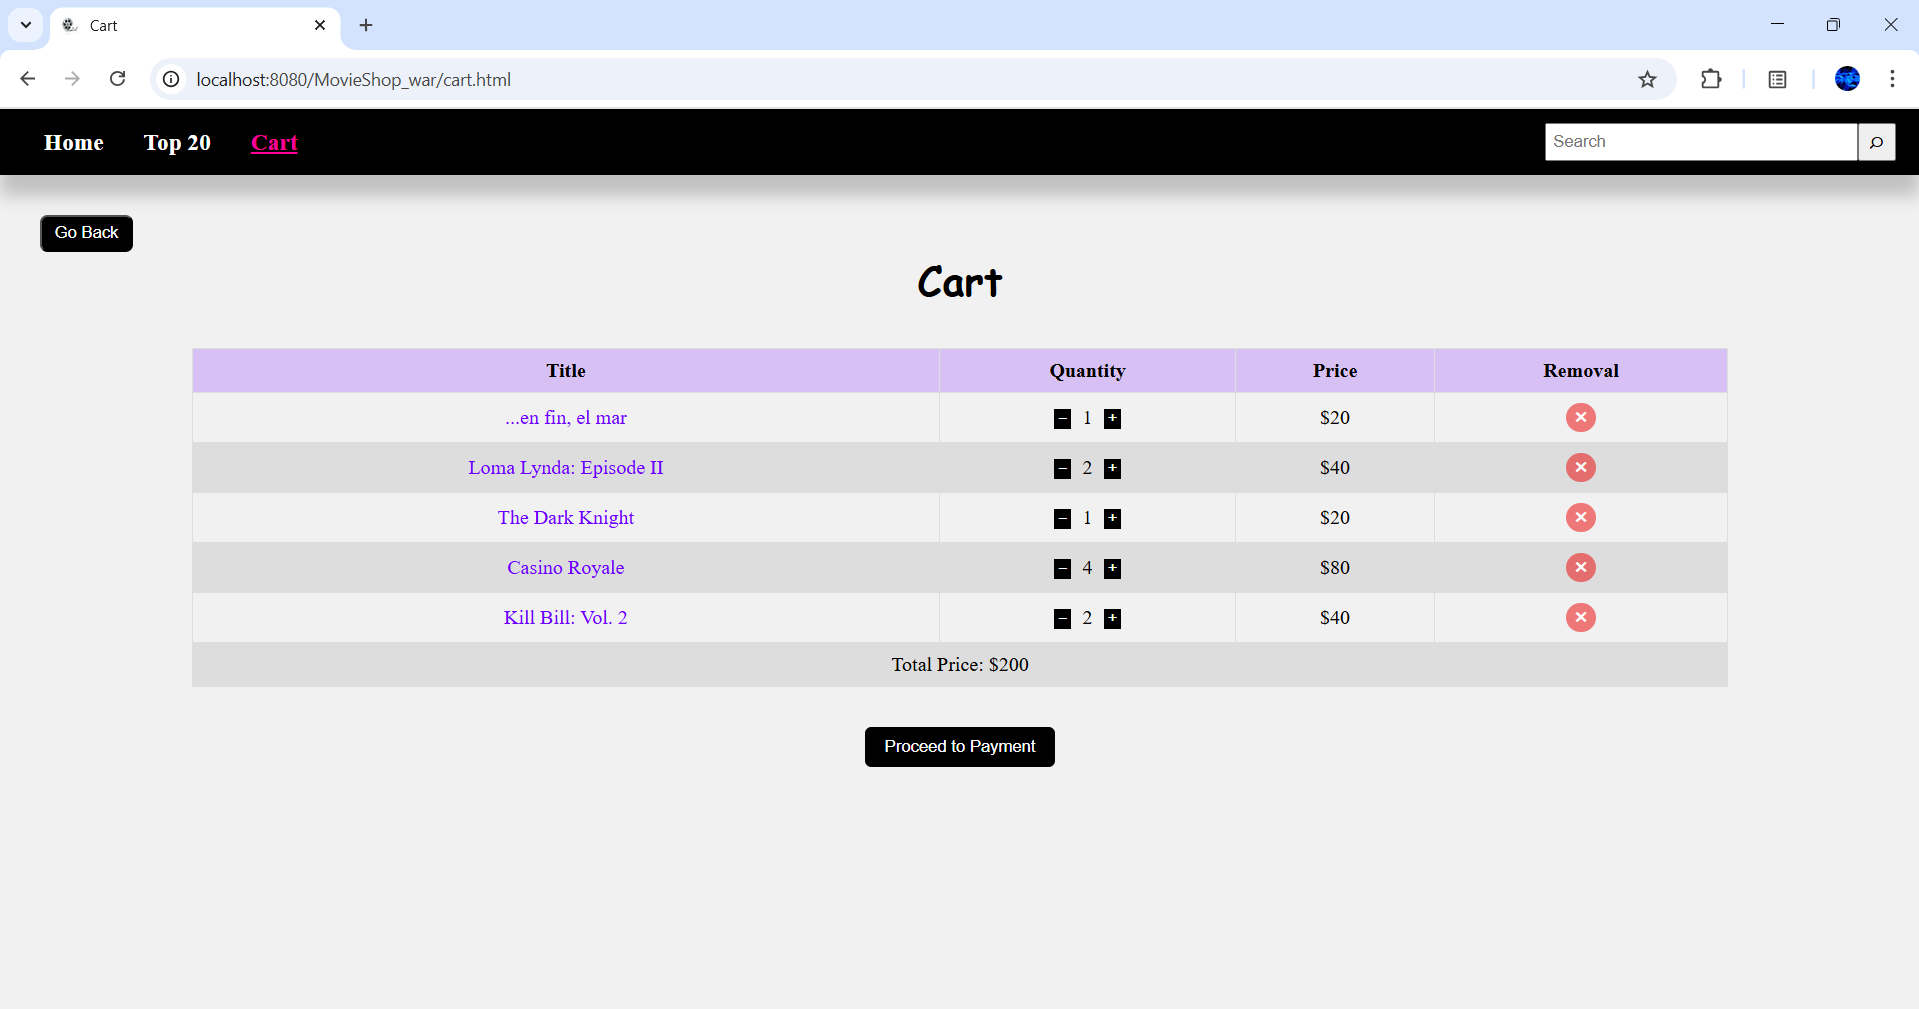Screen dimensions: 1919x1009
Task: Open the browser profile avatar
Action: pos(1847,79)
